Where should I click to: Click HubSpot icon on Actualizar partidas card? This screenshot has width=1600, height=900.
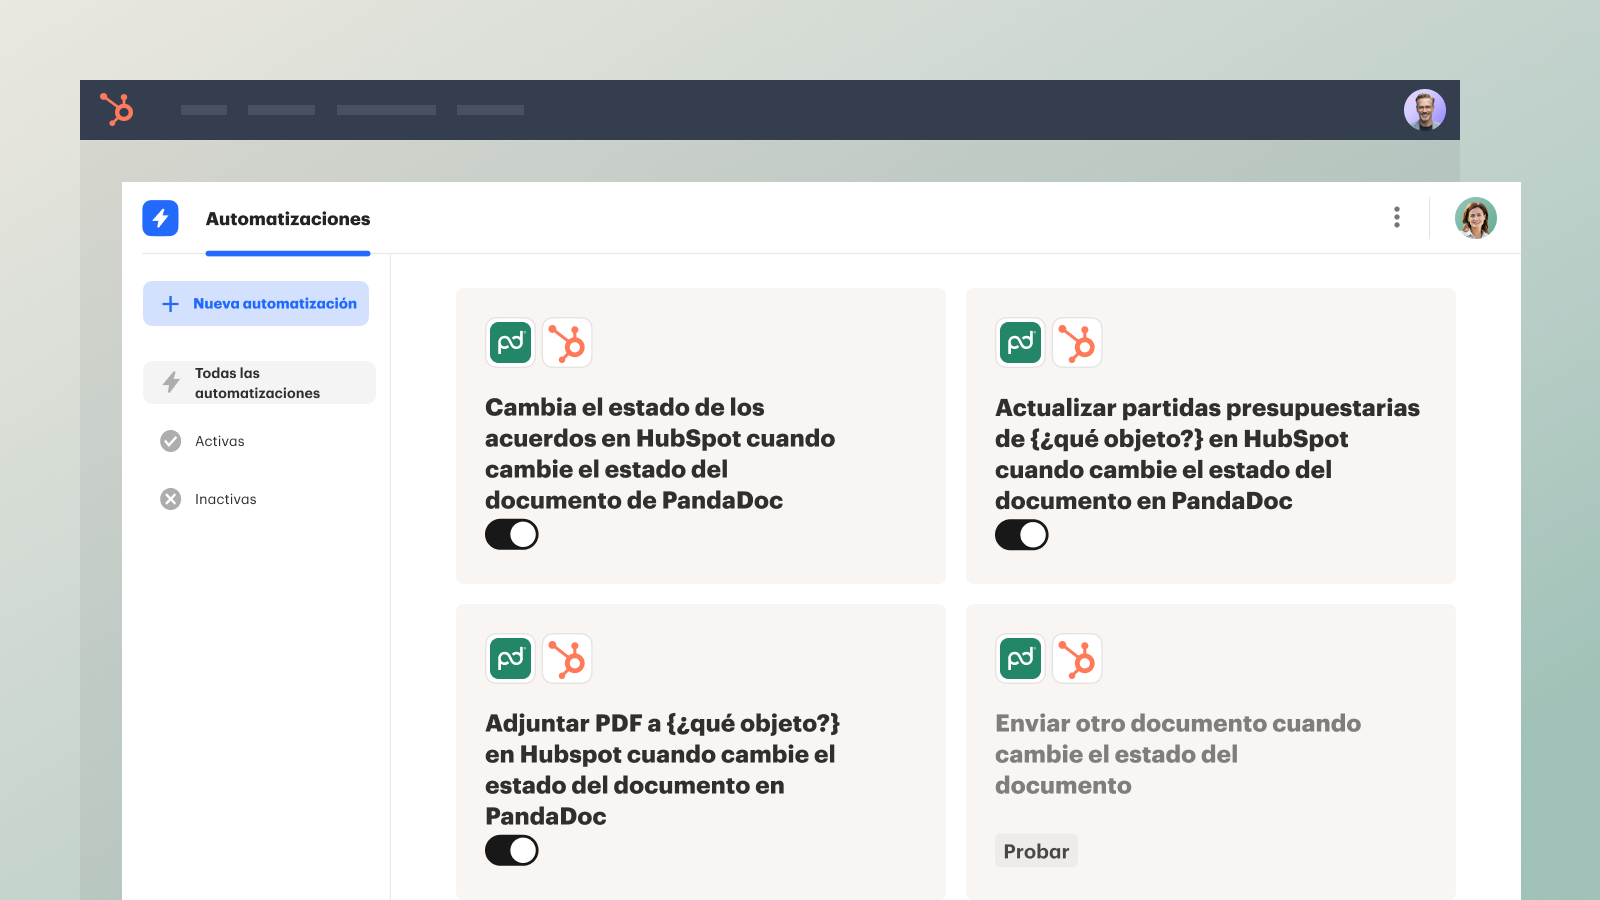pyautogui.click(x=1077, y=343)
